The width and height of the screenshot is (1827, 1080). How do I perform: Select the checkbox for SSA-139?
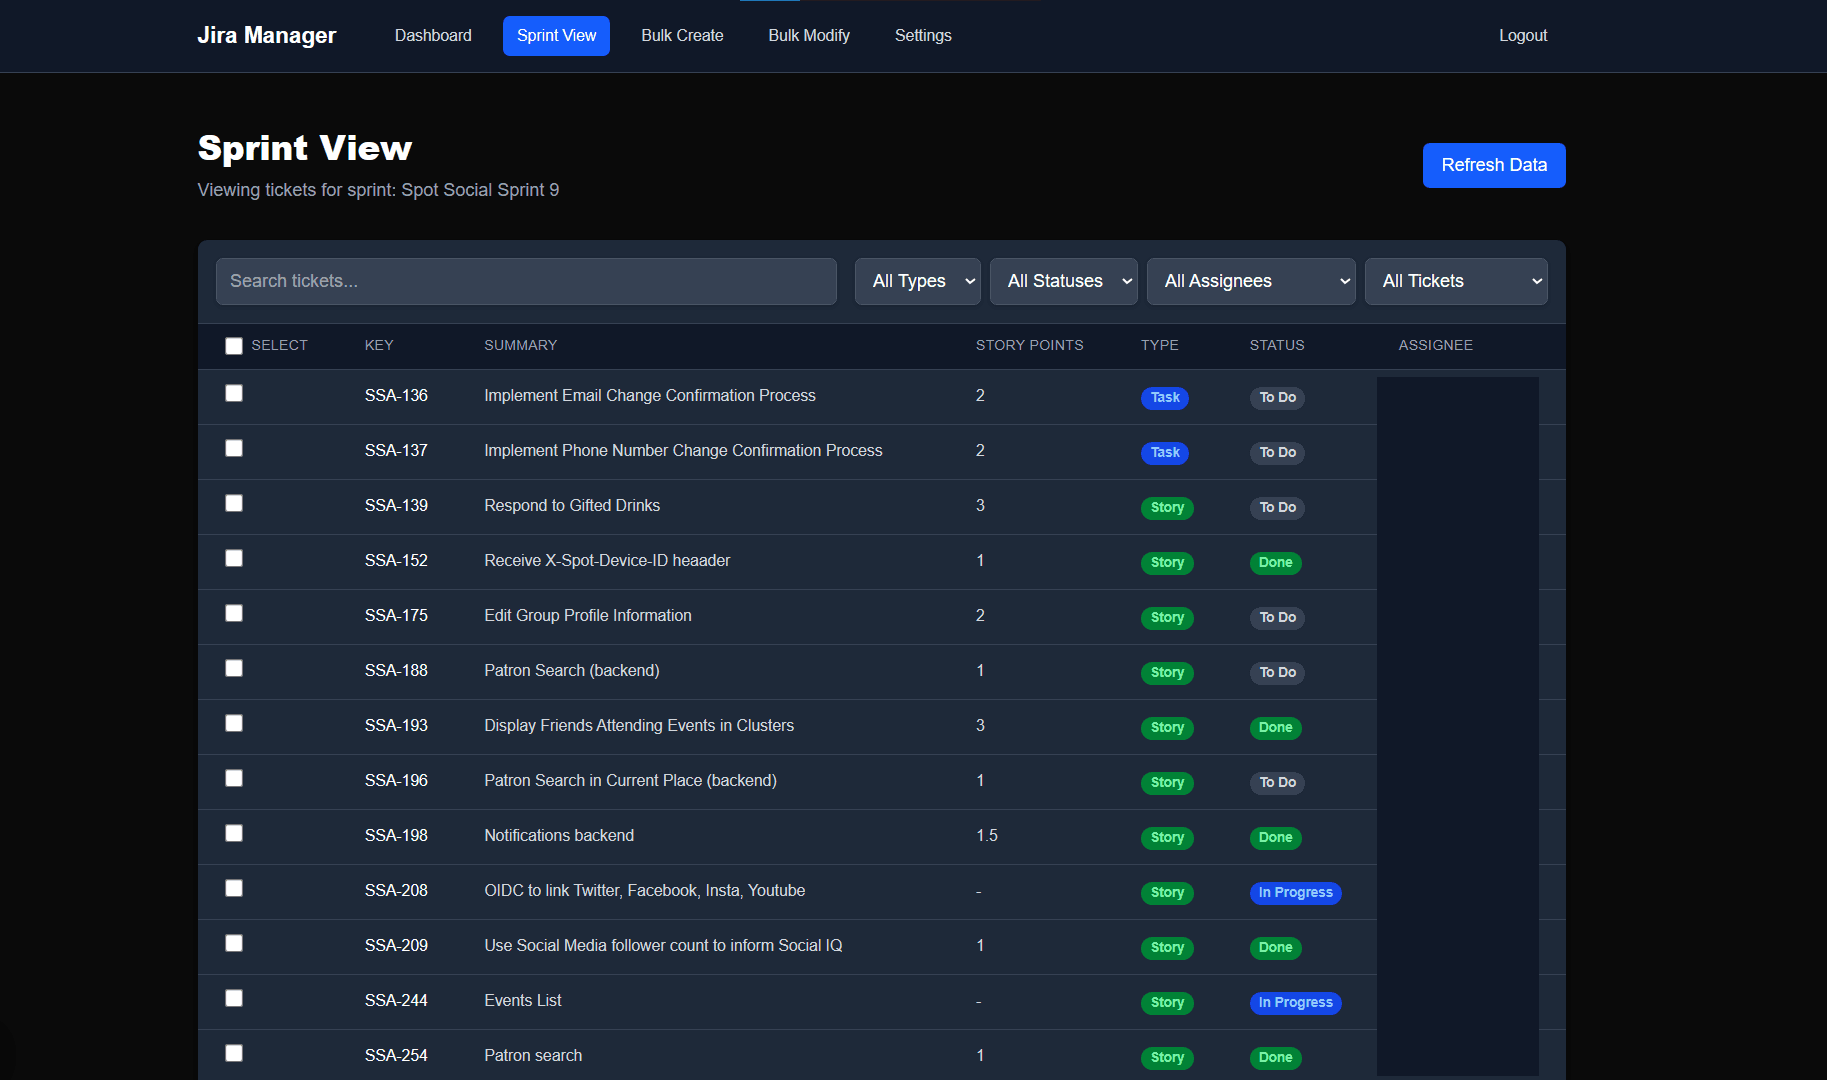(234, 503)
